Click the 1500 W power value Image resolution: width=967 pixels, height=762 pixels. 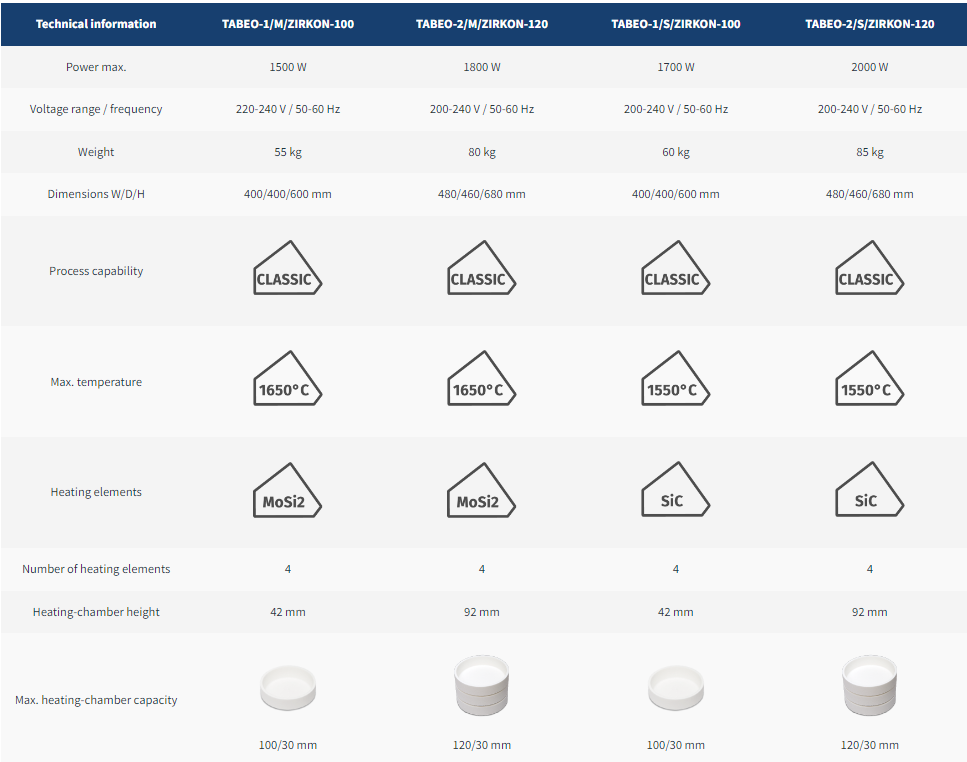pyautogui.click(x=288, y=67)
